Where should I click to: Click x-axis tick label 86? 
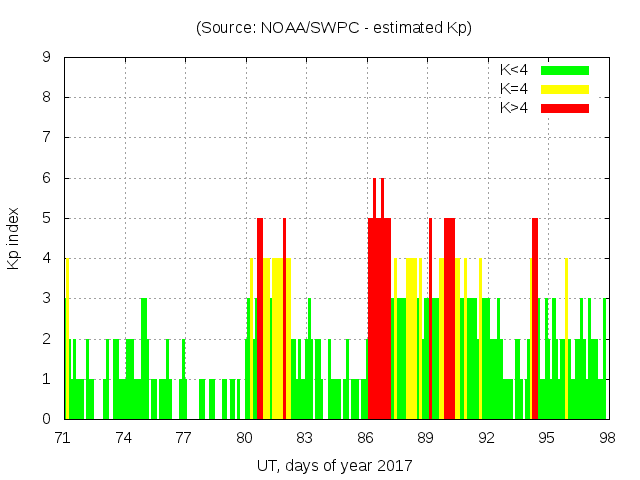[365, 437]
